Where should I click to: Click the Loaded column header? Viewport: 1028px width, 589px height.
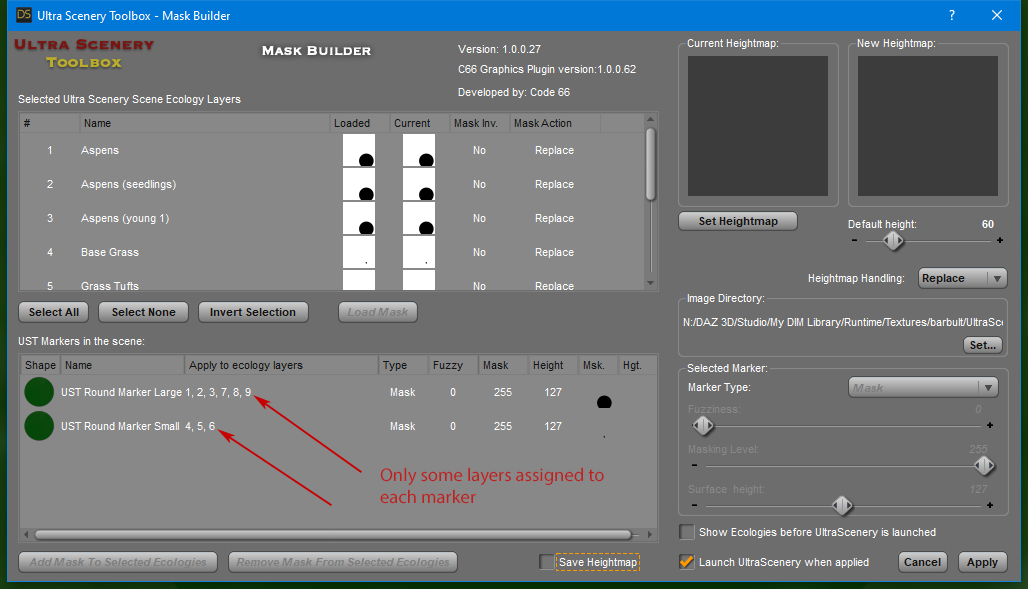[359, 123]
